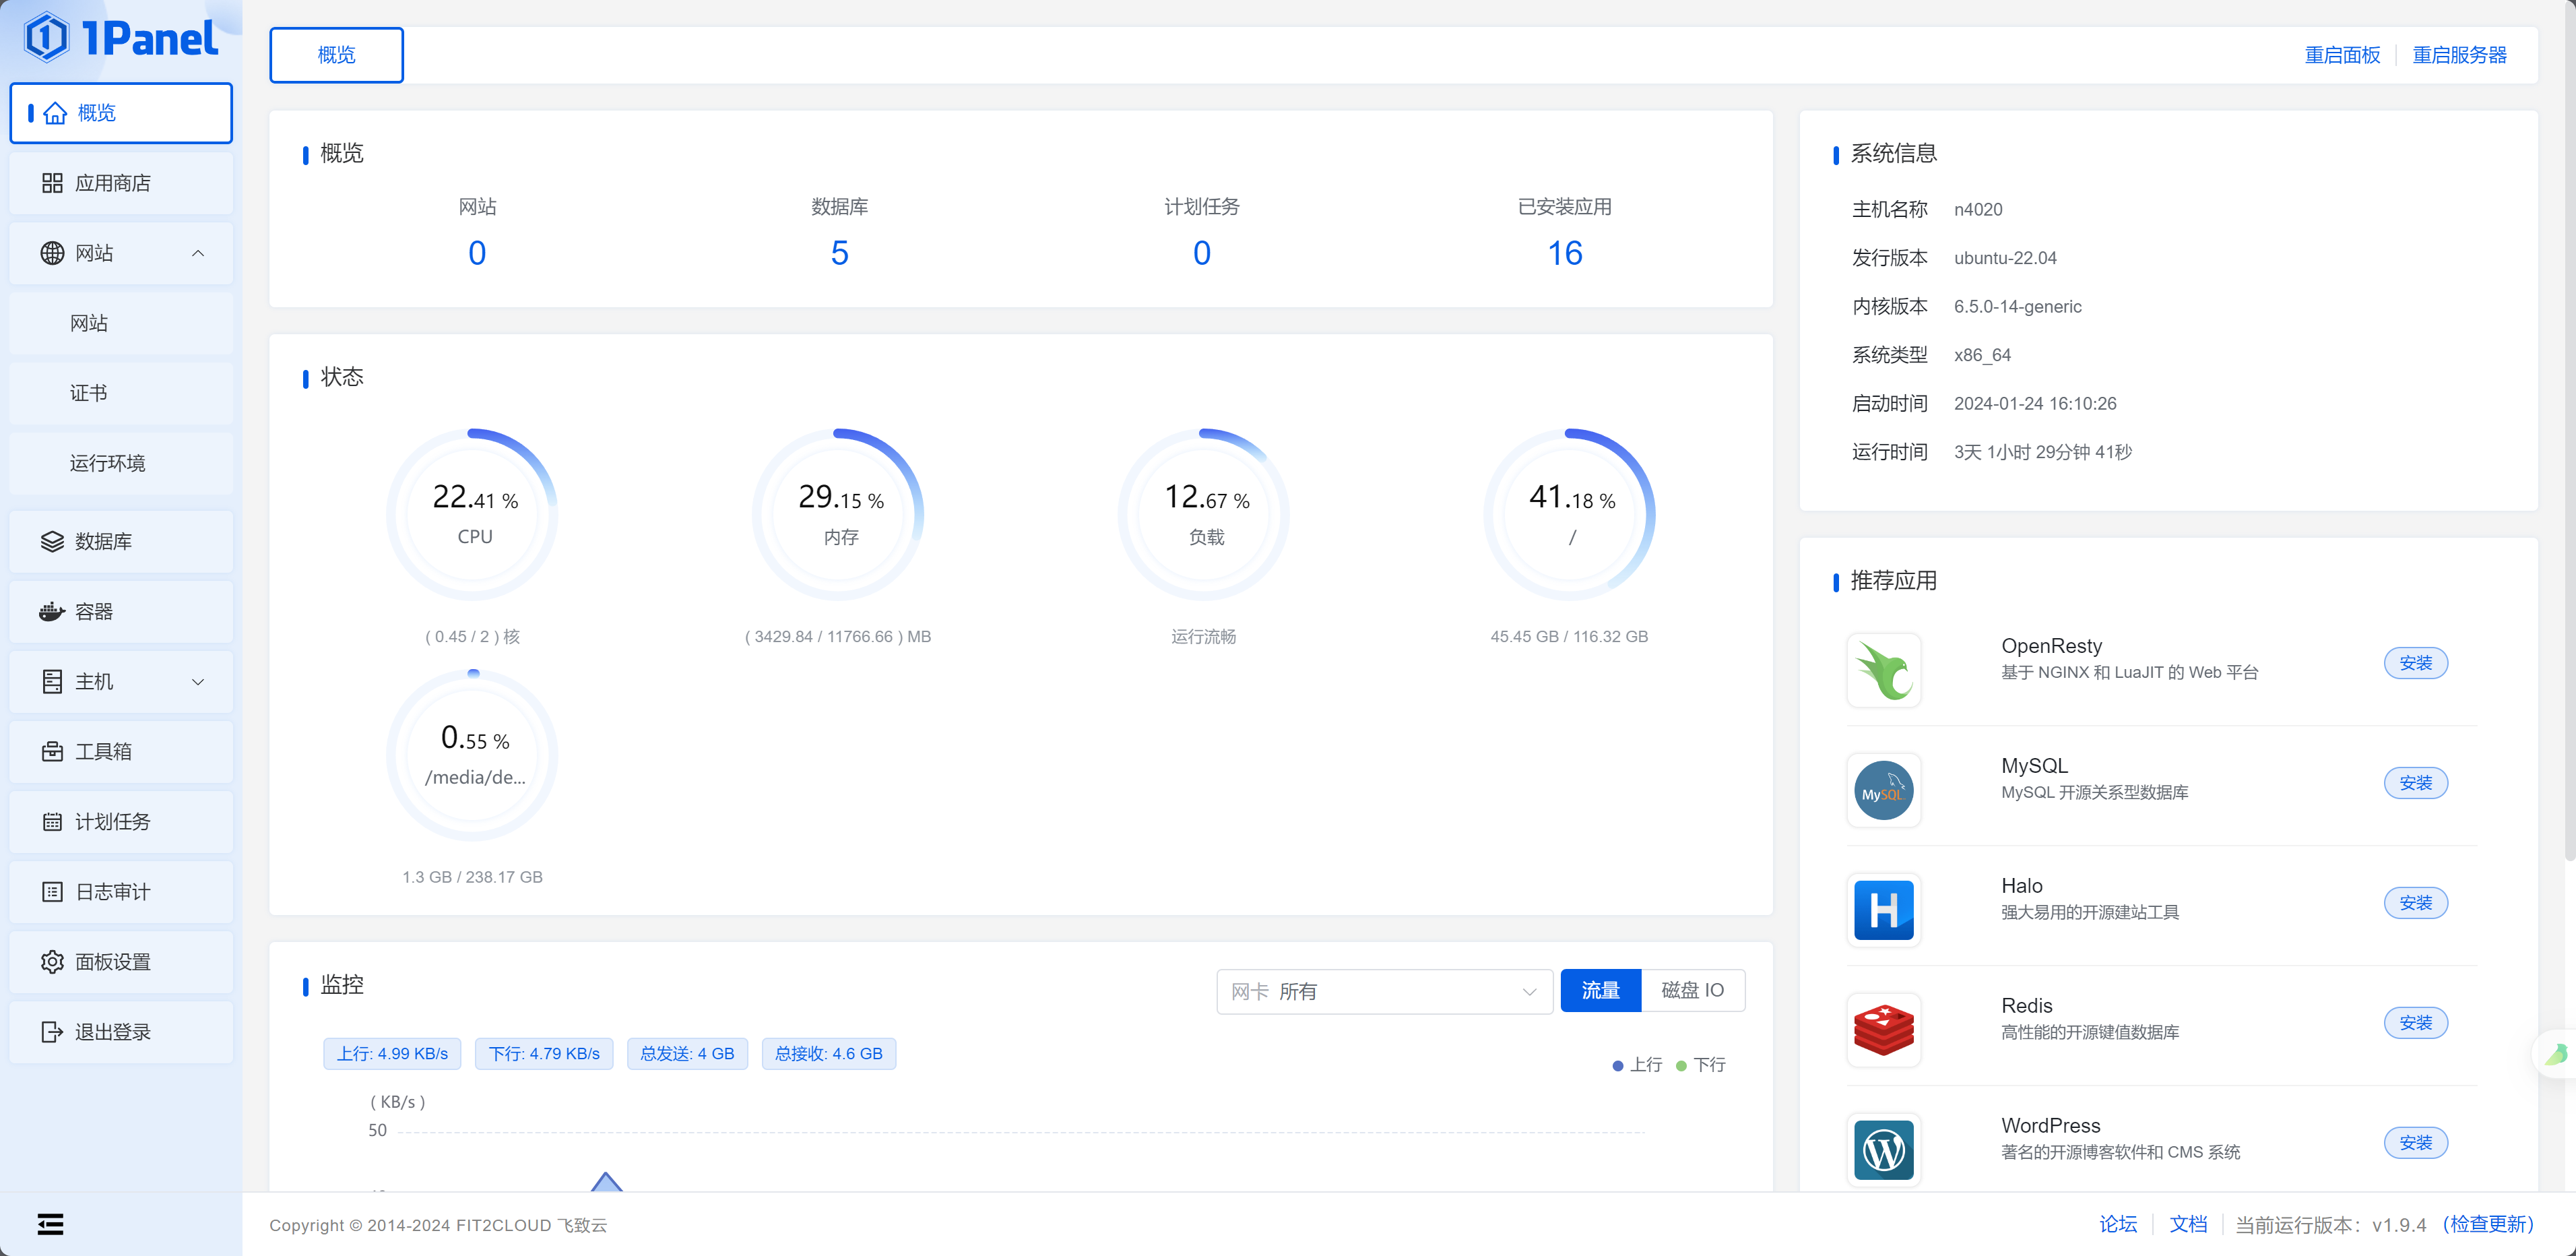Open the 证书 certificates submenu item
The width and height of the screenshot is (2576, 1256).
point(89,393)
